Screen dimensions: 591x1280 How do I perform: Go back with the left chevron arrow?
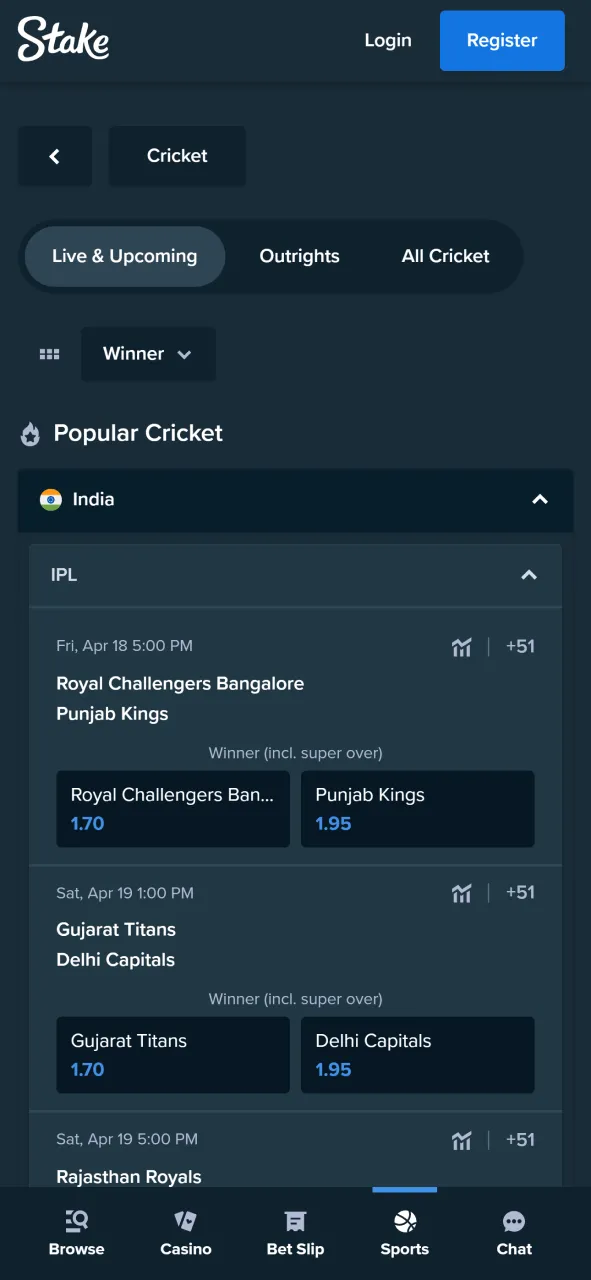[x=55, y=156]
